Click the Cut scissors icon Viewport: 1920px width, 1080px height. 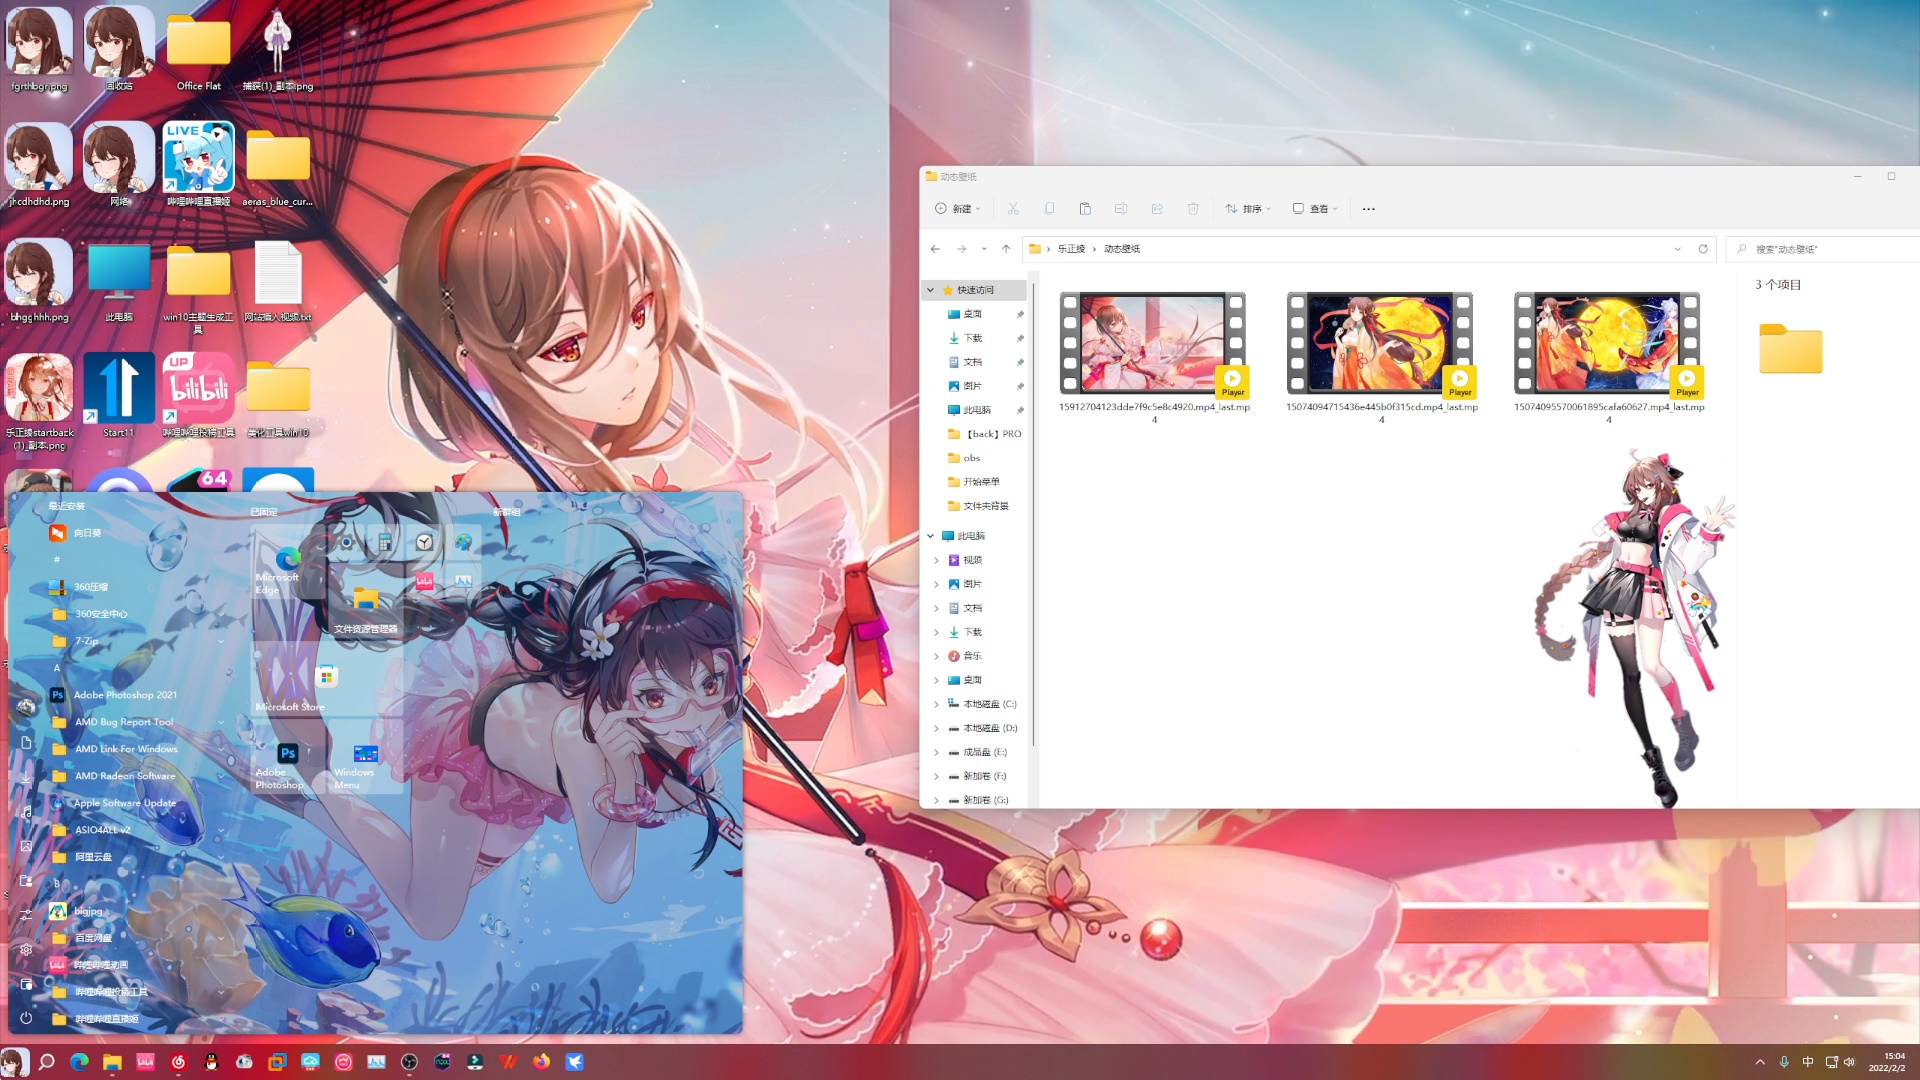[x=1013, y=209]
